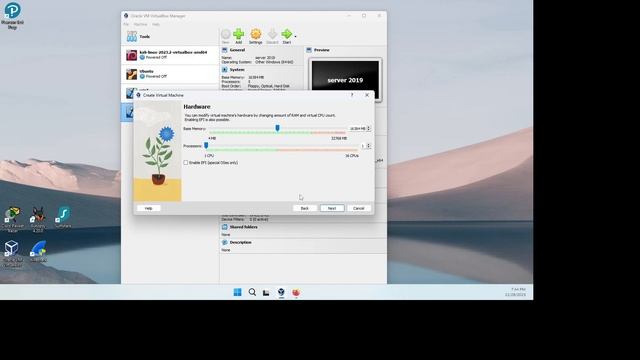The image size is (640, 360).
Task: Click the Preview section header
Action: click(321, 50)
